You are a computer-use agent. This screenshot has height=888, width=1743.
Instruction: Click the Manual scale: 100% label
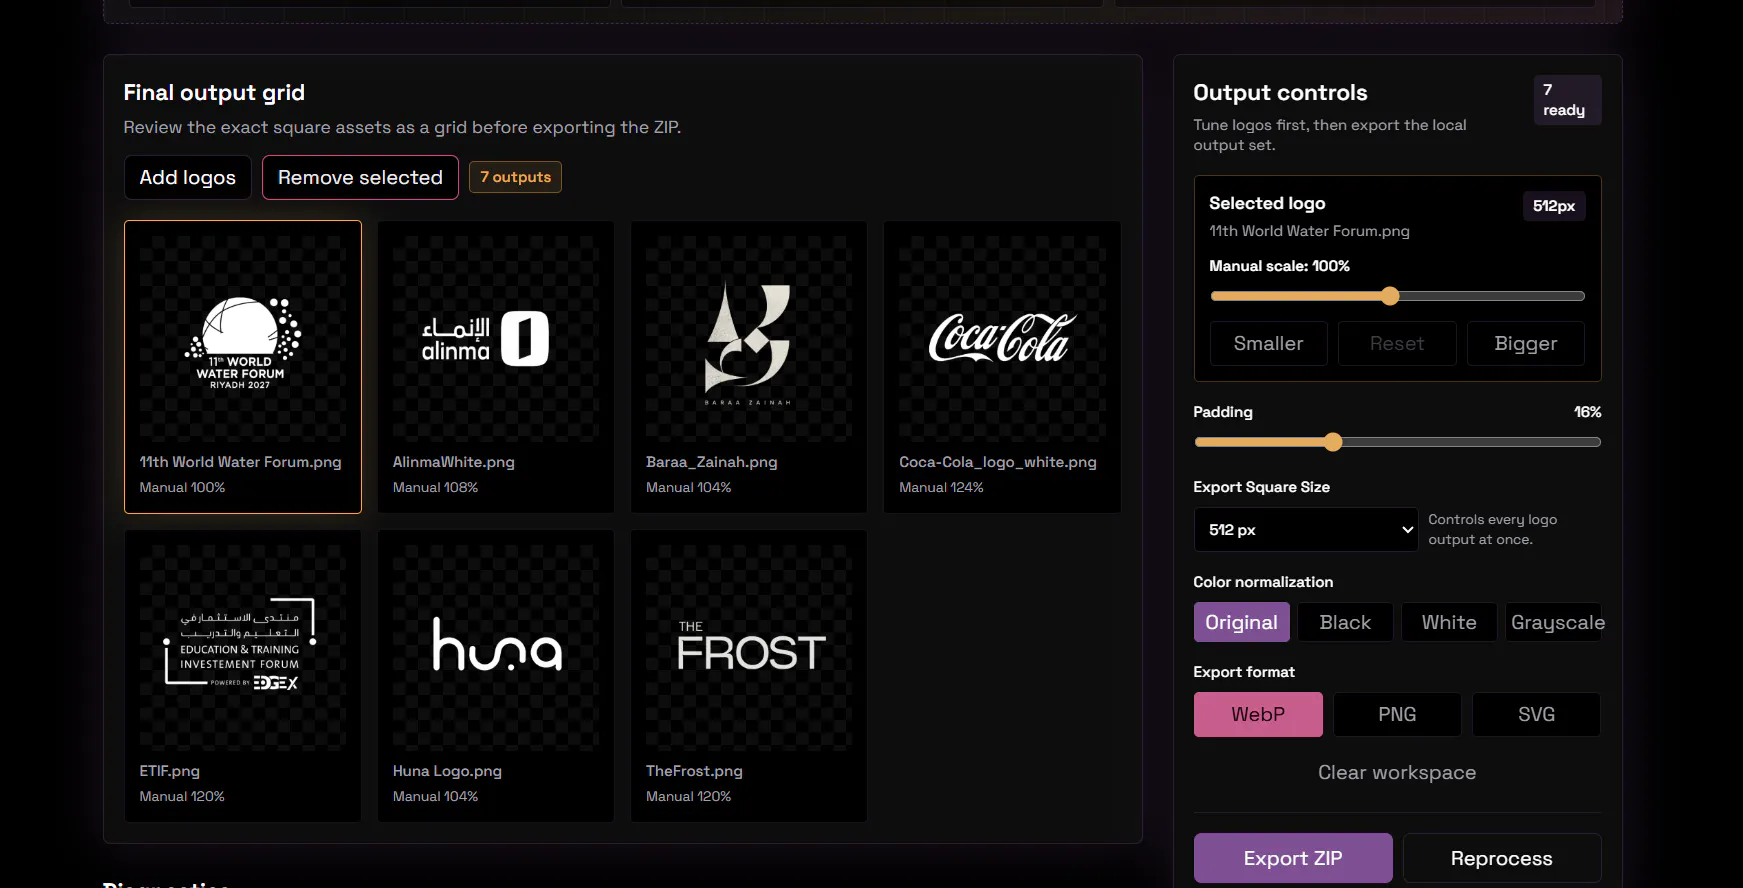pos(1279,266)
